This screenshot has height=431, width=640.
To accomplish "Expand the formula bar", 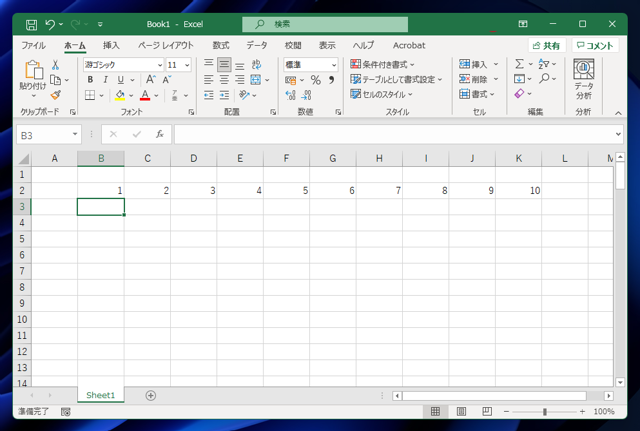I will pos(618,134).
